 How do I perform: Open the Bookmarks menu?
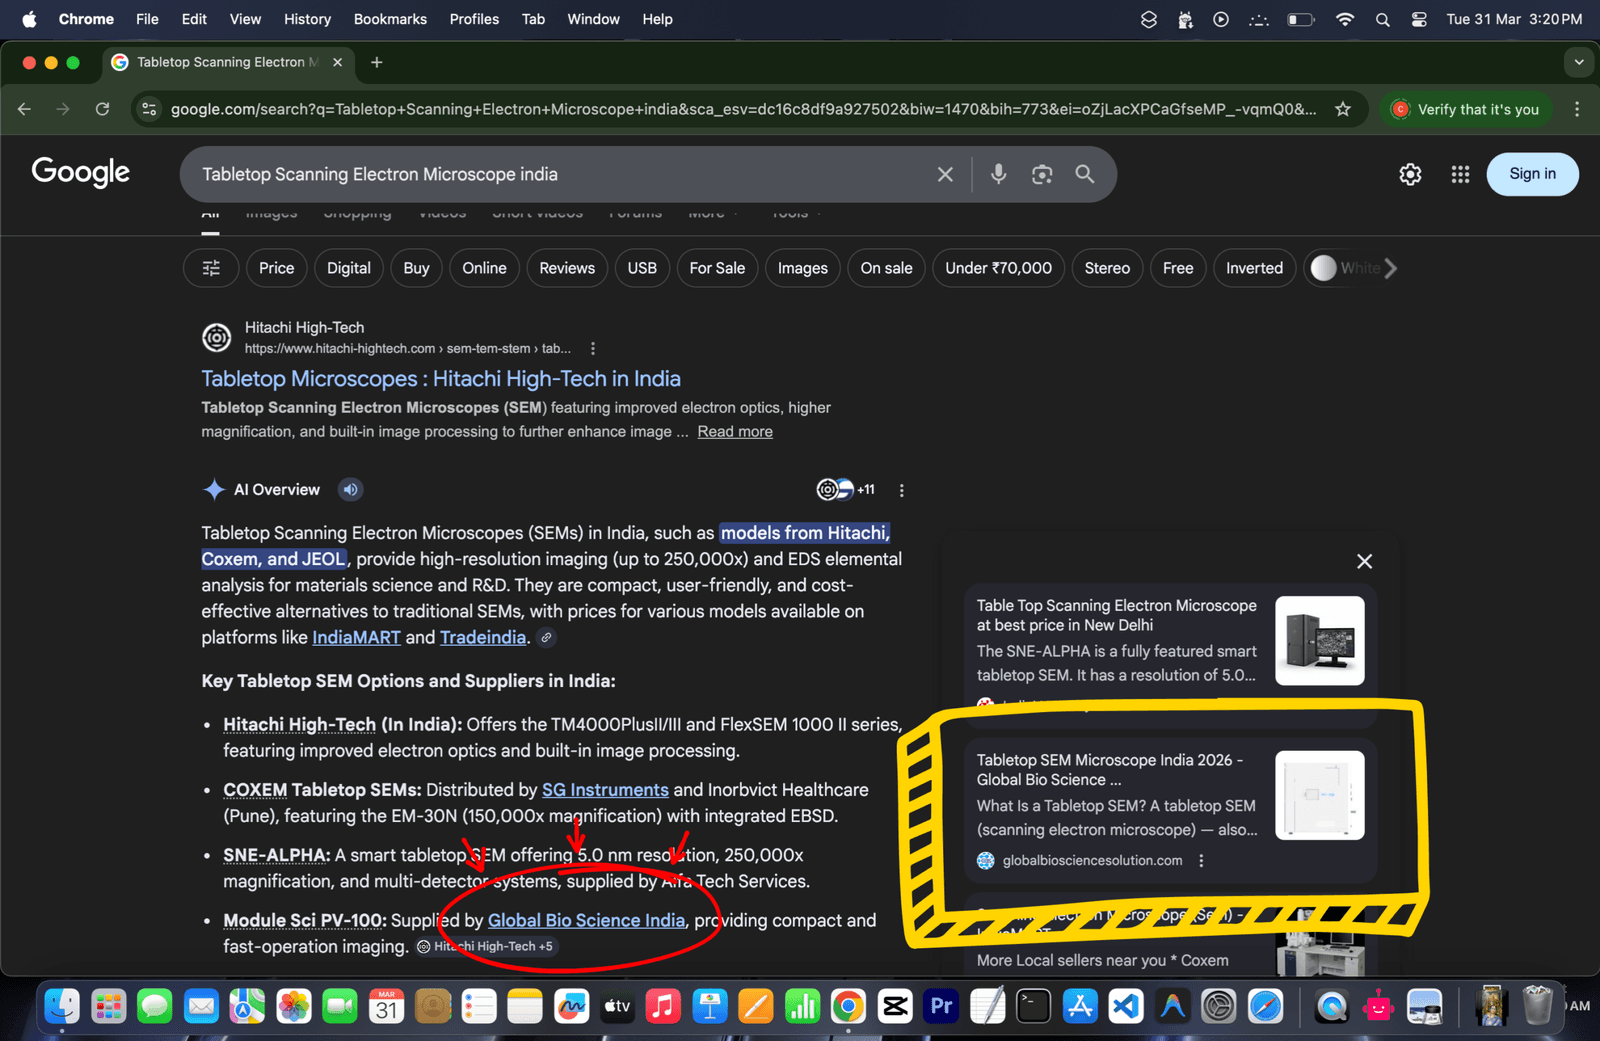390,19
